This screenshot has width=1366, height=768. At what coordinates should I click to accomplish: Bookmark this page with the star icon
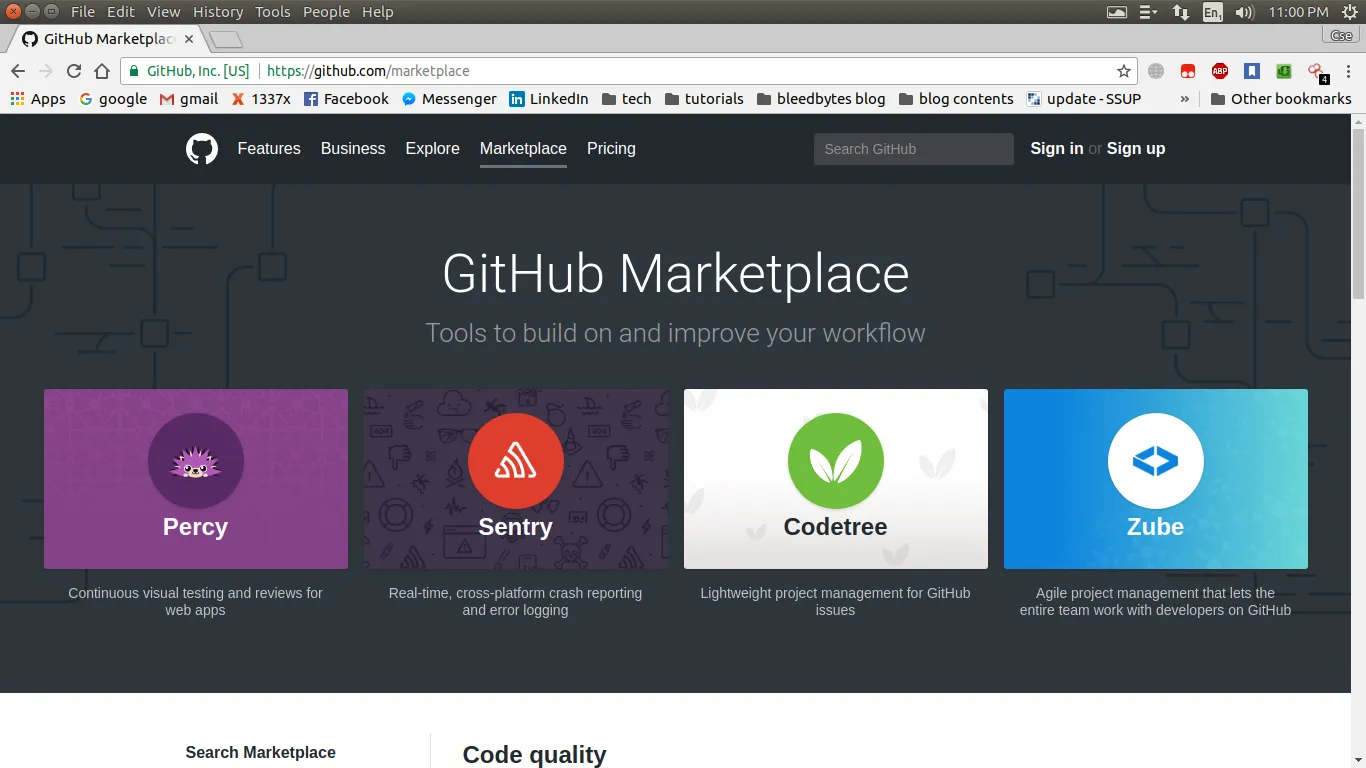click(x=1124, y=71)
